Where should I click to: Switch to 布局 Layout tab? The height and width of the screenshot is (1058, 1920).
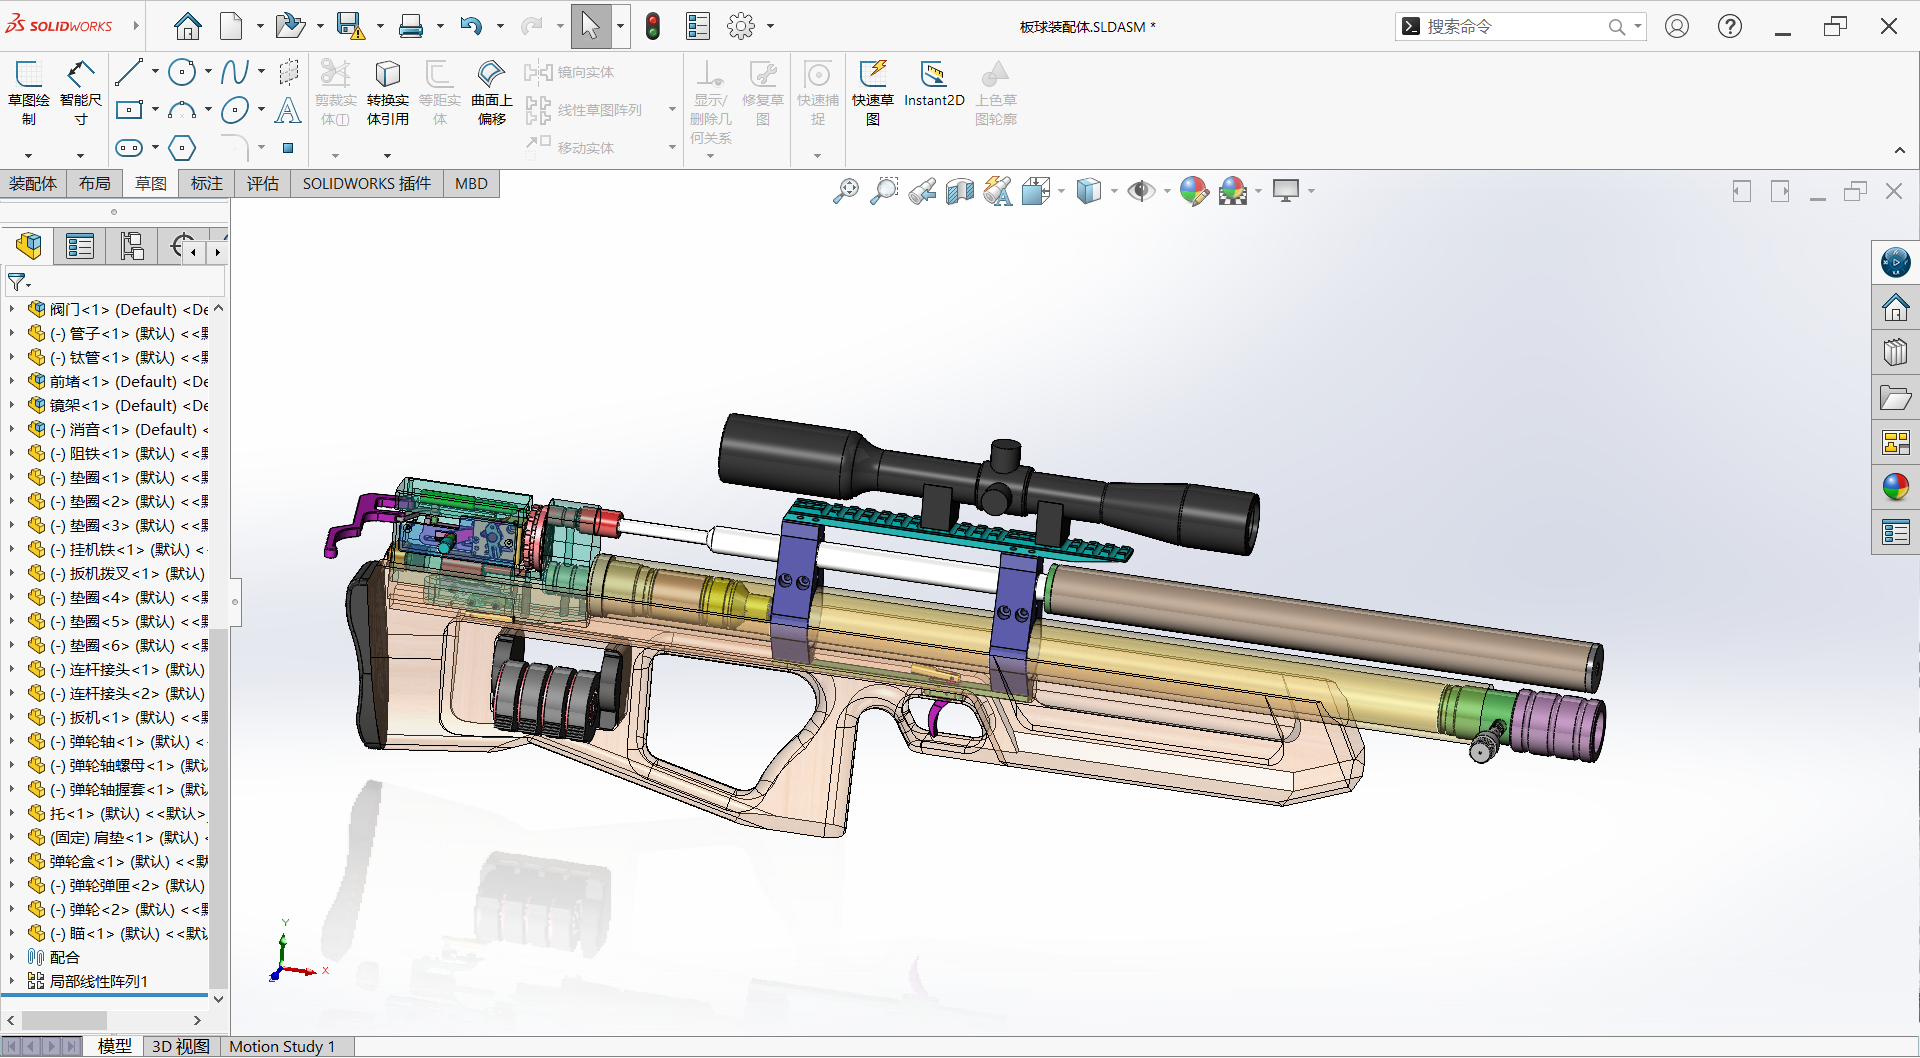[95, 184]
